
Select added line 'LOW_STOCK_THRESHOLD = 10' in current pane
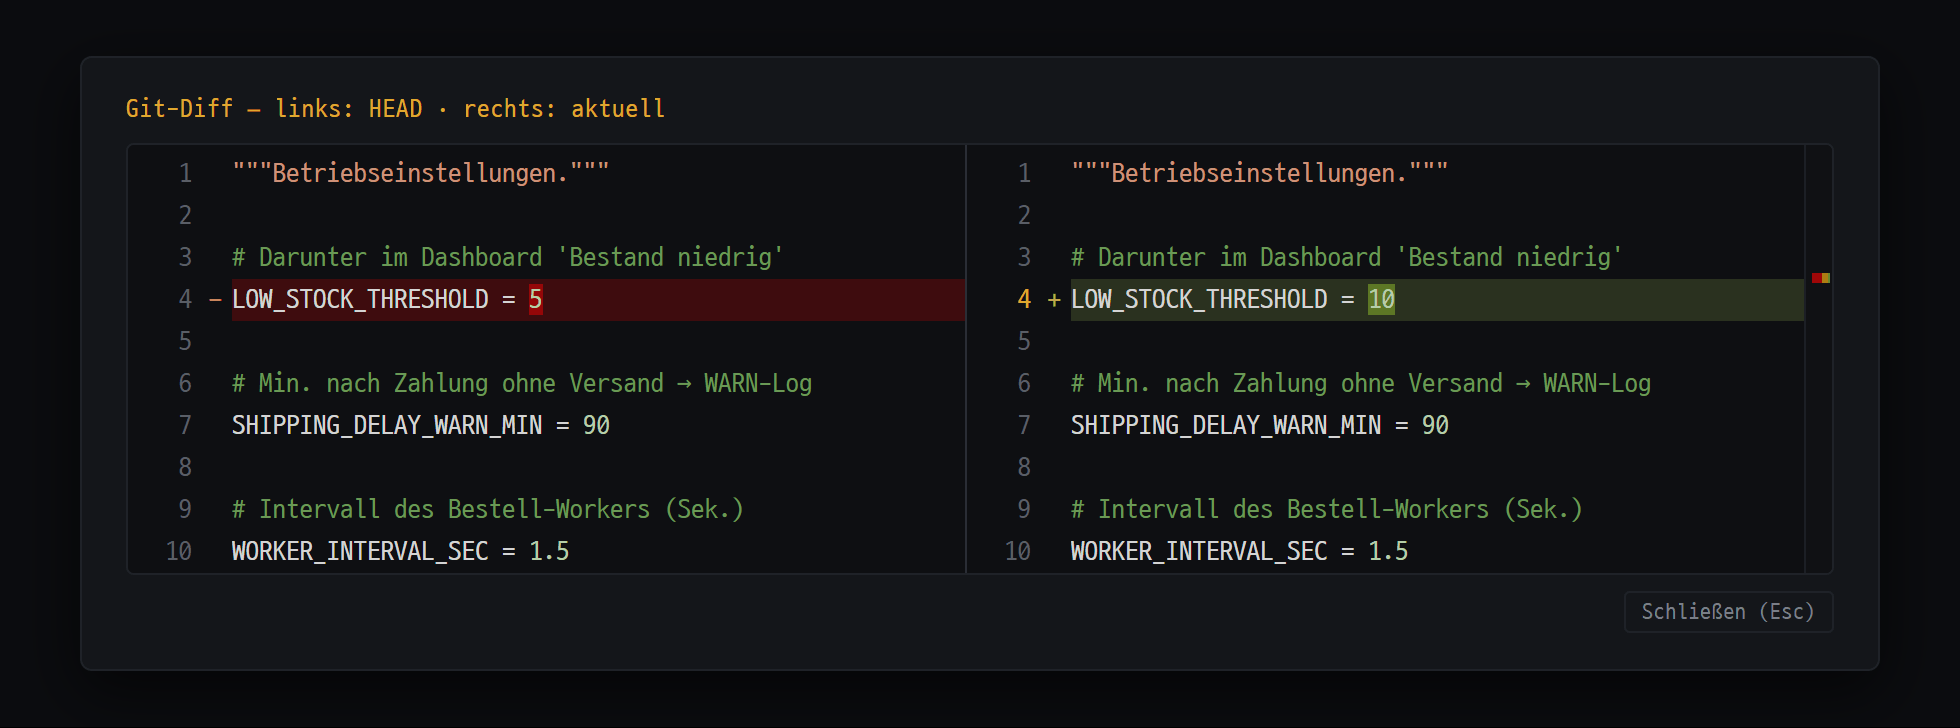1437,299
